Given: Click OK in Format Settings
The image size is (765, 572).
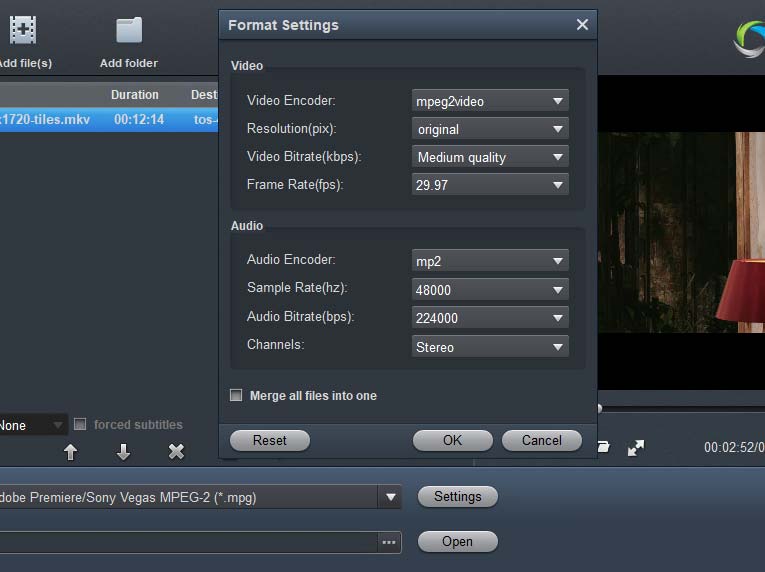Looking at the screenshot, I should pyautogui.click(x=452, y=440).
